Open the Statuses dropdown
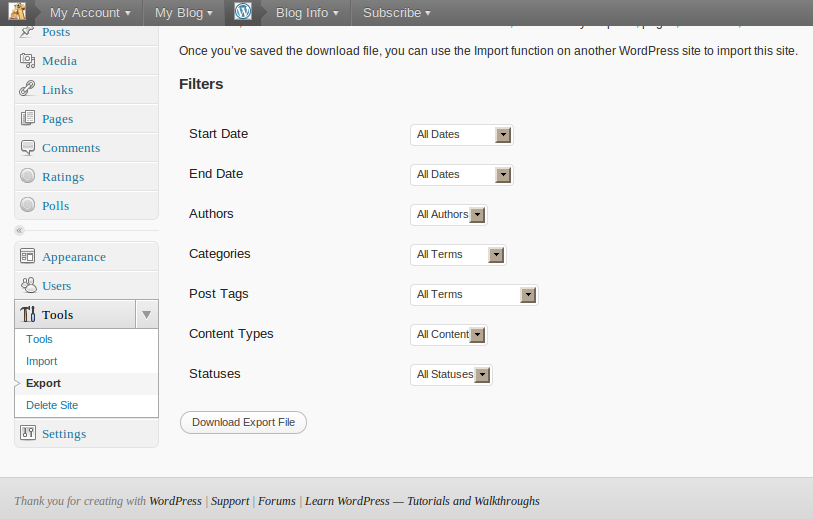813x519 pixels. pyautogui.click(x=451, y=374)
